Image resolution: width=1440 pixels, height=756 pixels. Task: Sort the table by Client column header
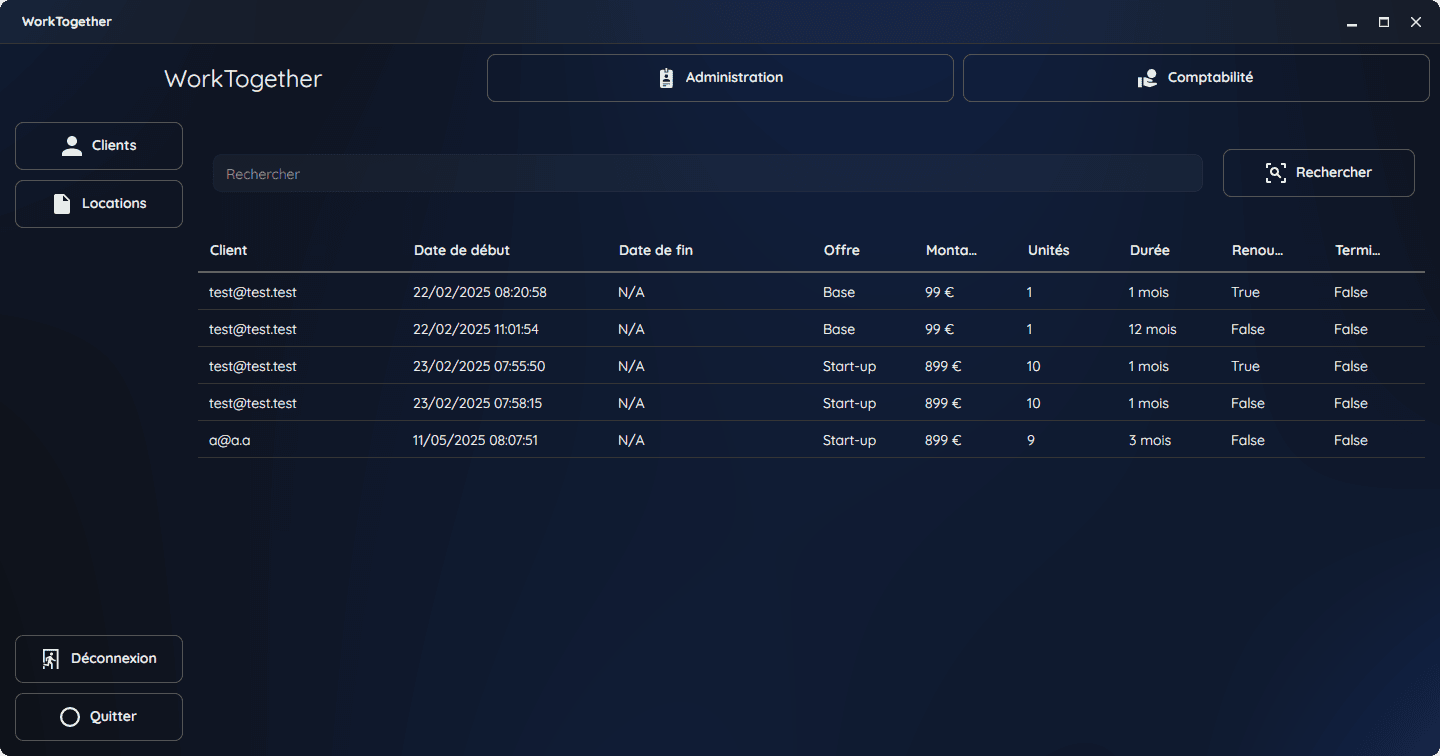pyautogui.click(x=229, y=251)
